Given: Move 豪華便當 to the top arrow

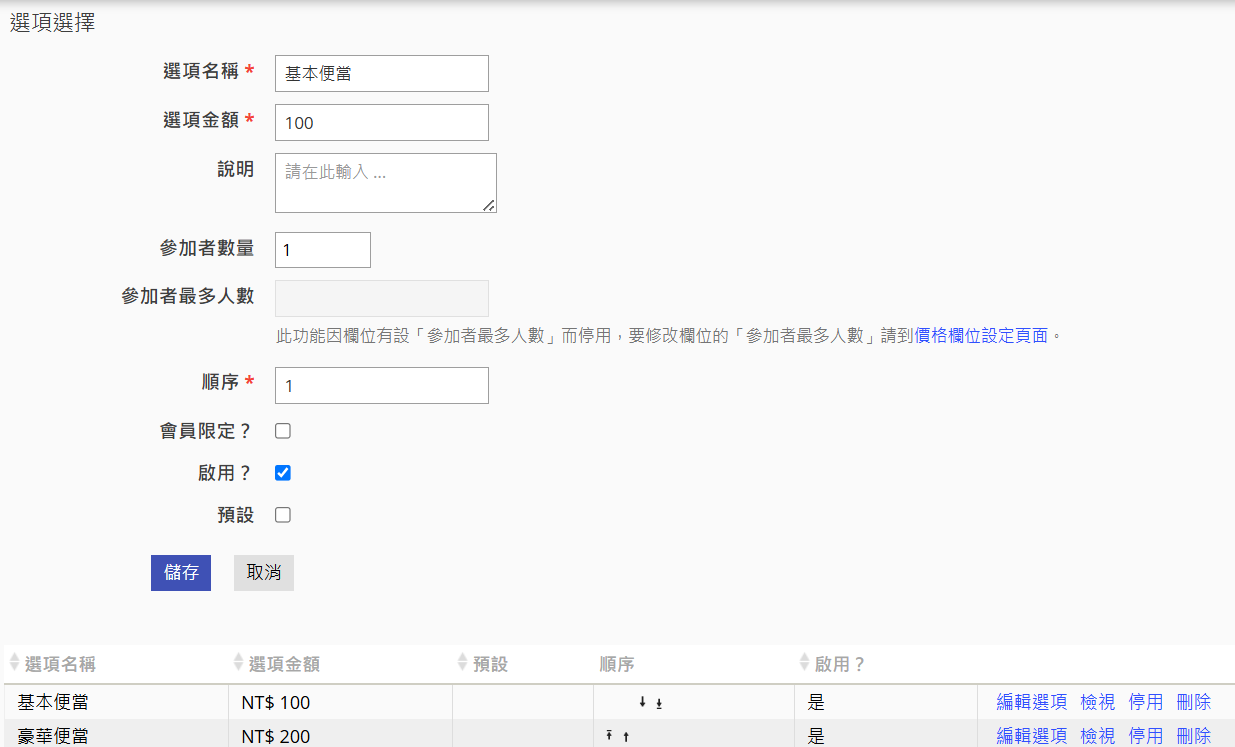Looking at the screenshot, I should [609, 736].
